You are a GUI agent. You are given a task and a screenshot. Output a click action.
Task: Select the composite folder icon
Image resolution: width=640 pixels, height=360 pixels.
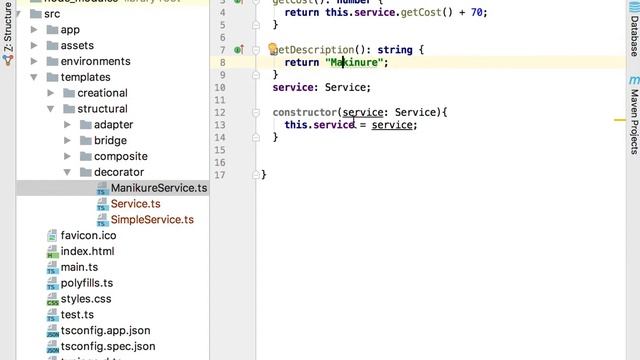click(86, 156)
